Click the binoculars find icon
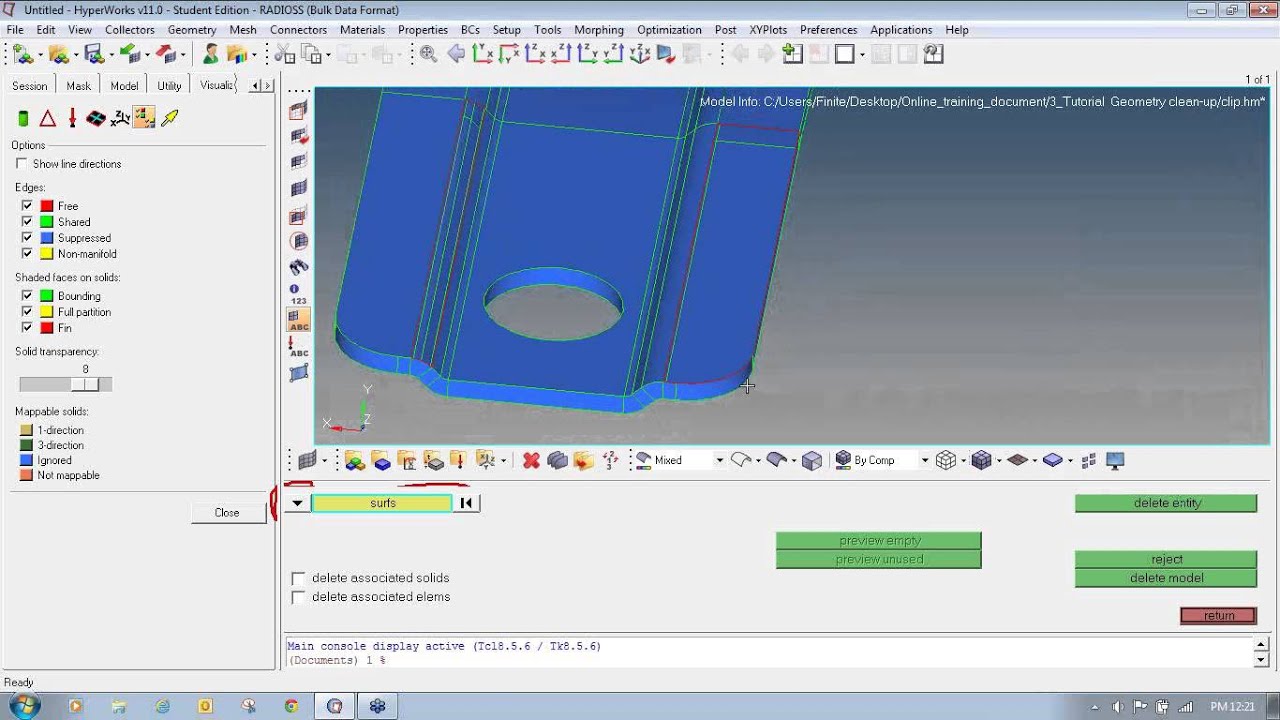Viewport: 1280px width, 720px height. pos(298,267)
